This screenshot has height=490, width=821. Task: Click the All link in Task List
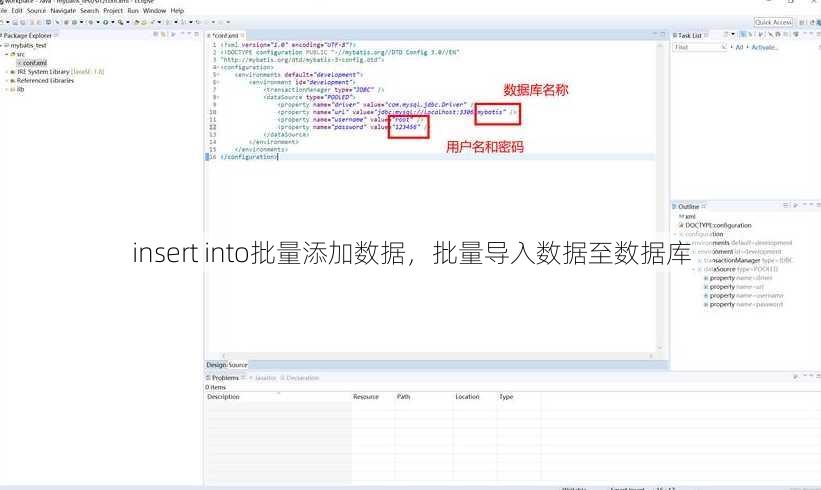[739, 47]
